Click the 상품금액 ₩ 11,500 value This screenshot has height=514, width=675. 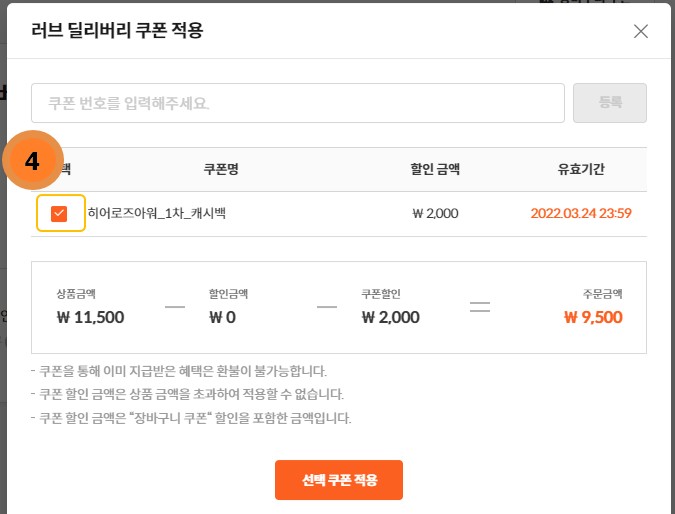(90, 318)
